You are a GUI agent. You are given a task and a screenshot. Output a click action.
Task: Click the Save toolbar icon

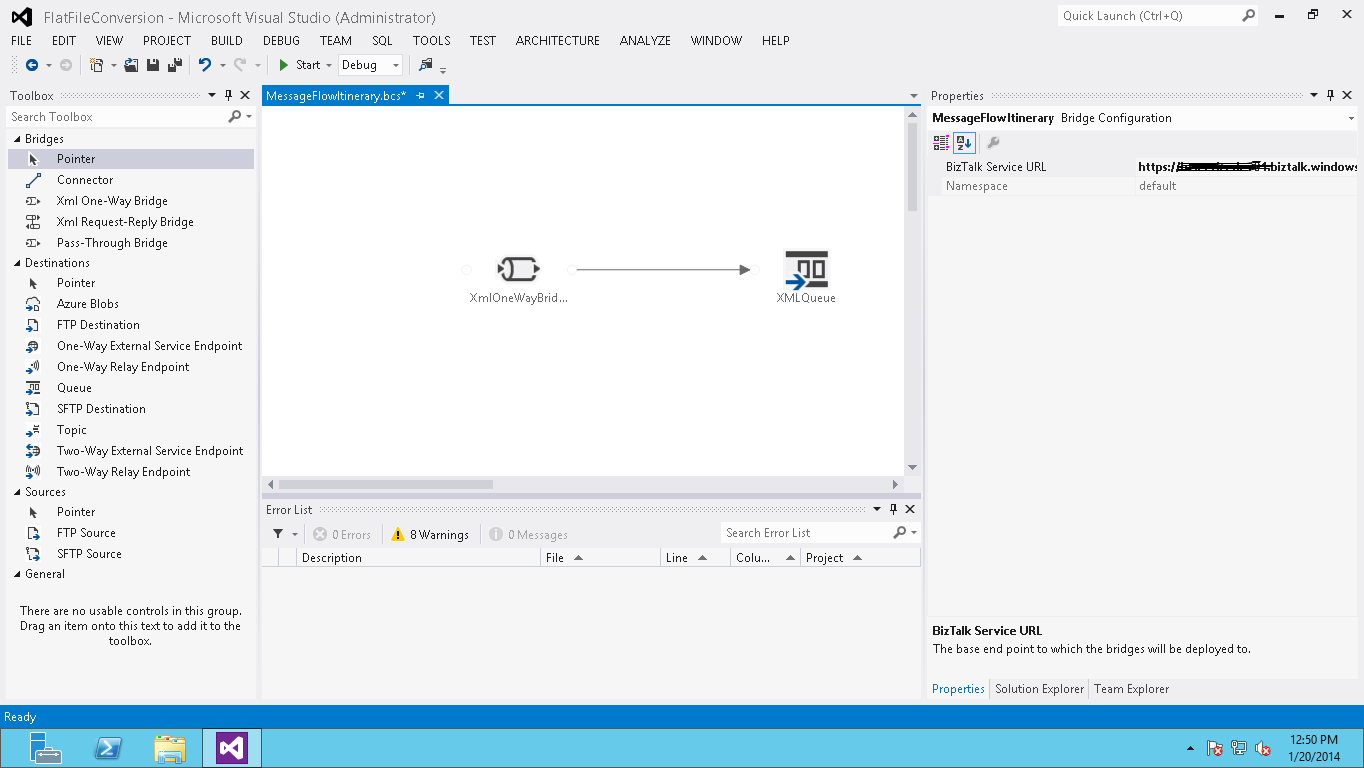[153, 65]
